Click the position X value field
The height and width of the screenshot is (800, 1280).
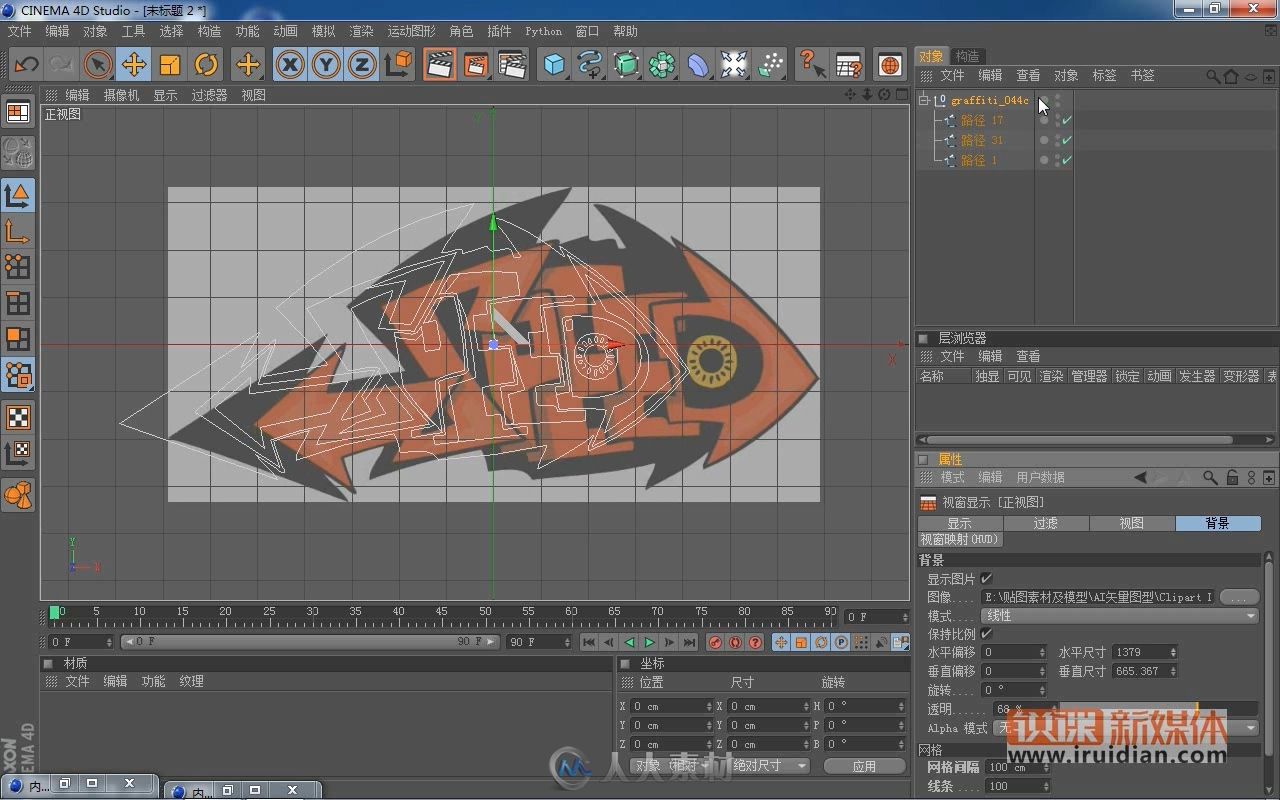[x=670, y=706]
